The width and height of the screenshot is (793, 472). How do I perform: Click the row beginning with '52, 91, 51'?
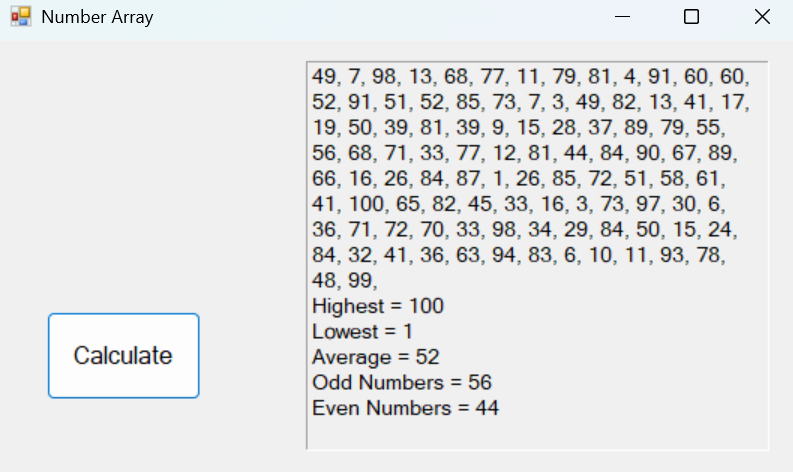coord(530,103)
